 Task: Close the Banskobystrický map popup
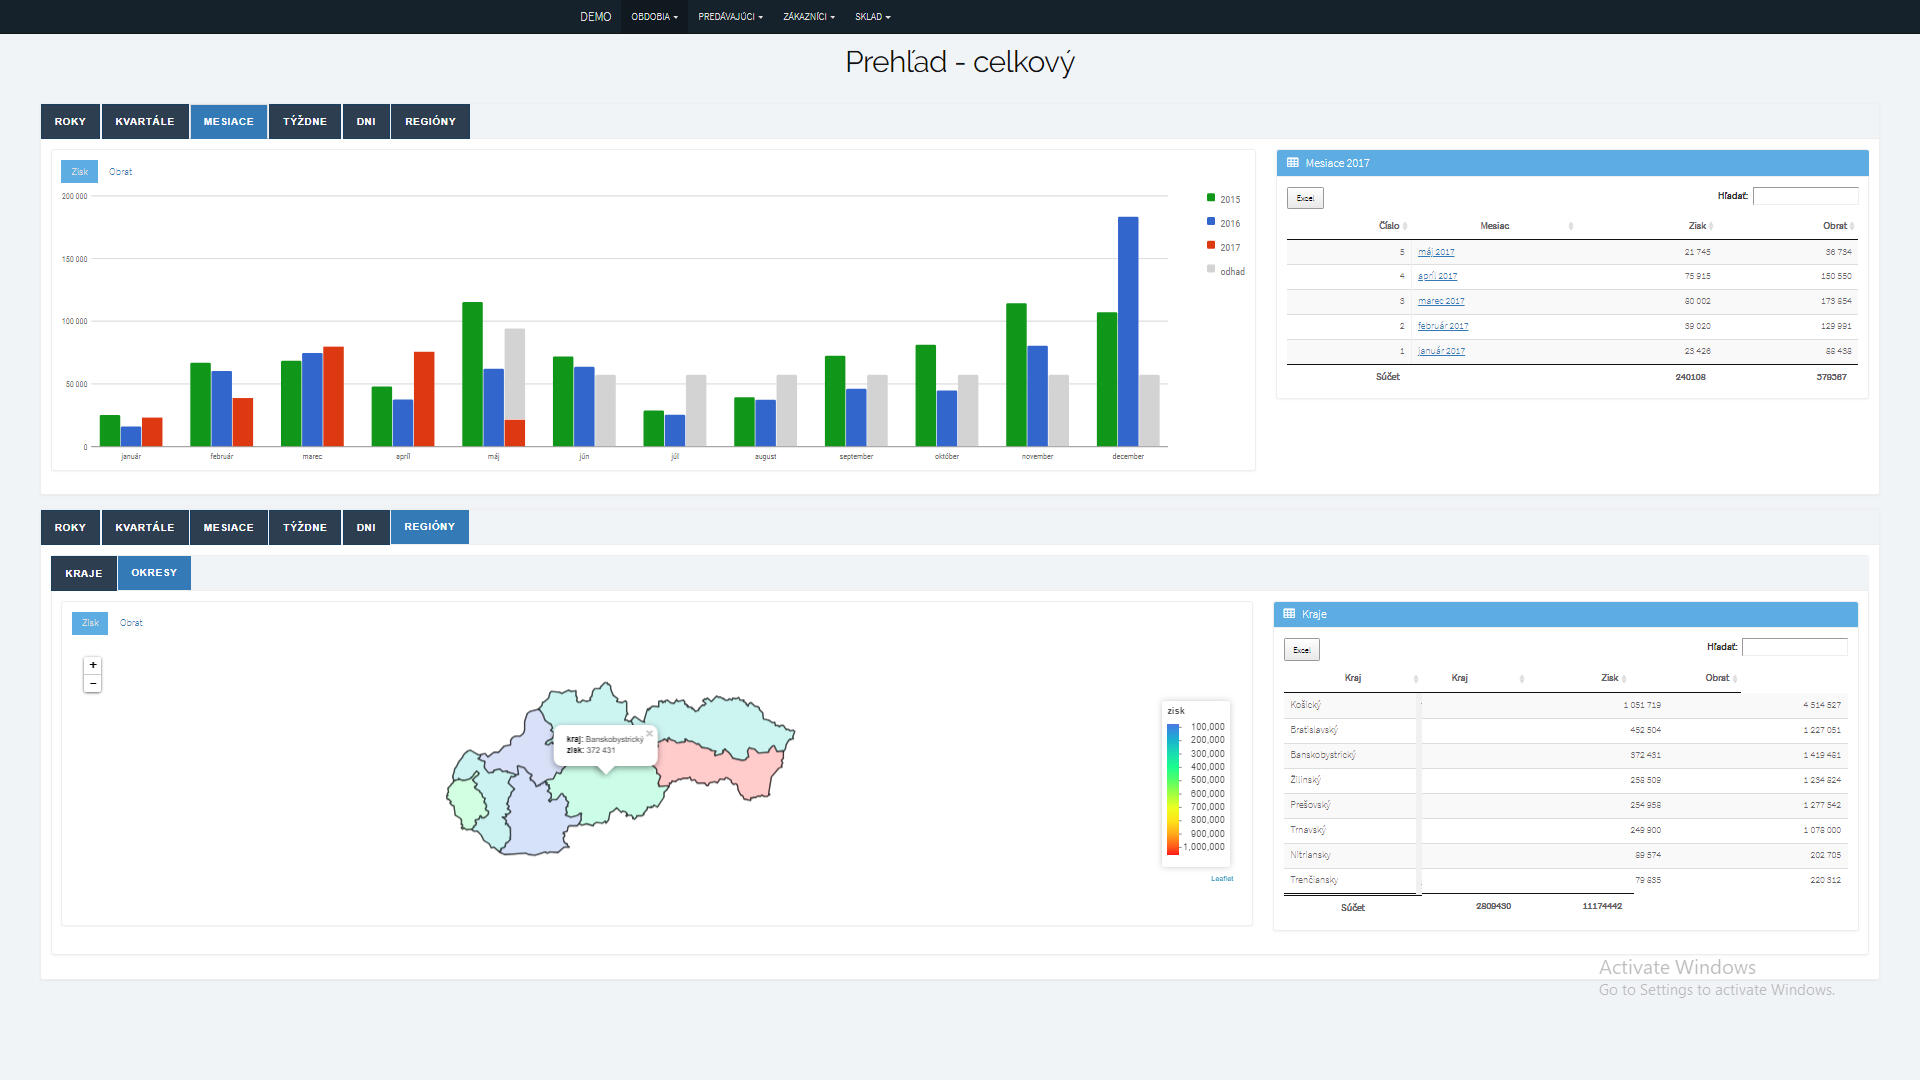[x=649, y=733]
